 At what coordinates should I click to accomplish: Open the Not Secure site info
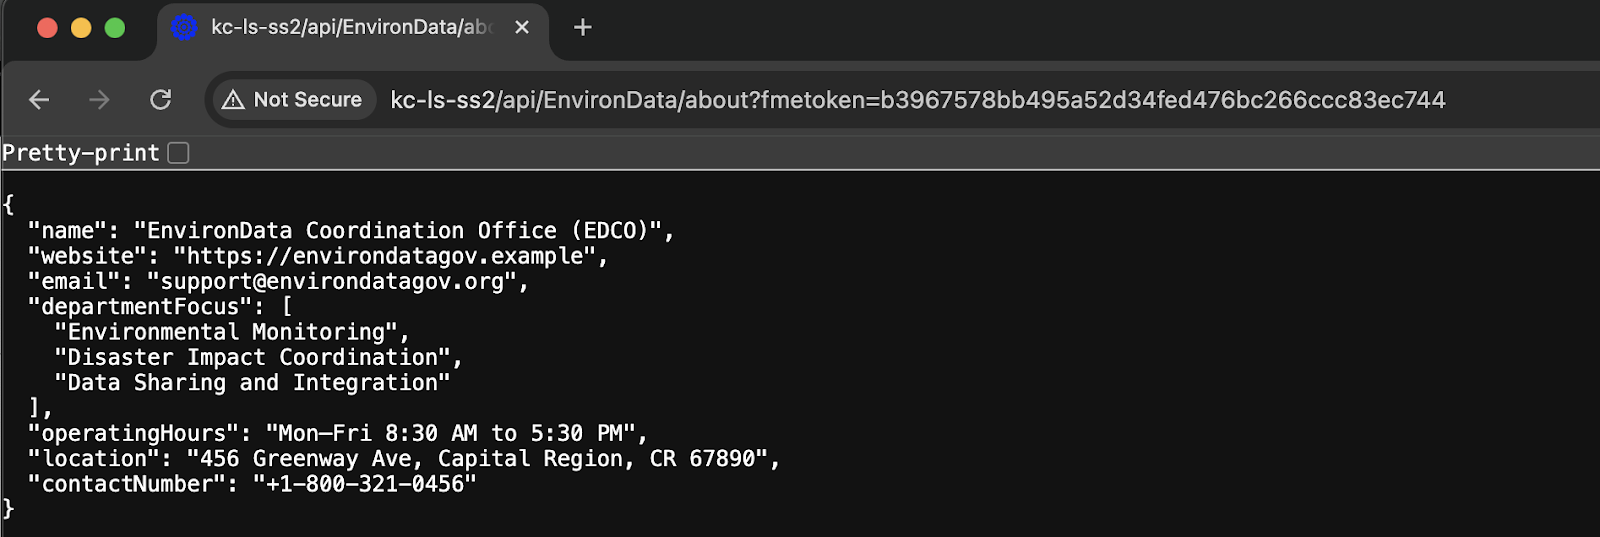pyautogui.click(x=293, y=100)
